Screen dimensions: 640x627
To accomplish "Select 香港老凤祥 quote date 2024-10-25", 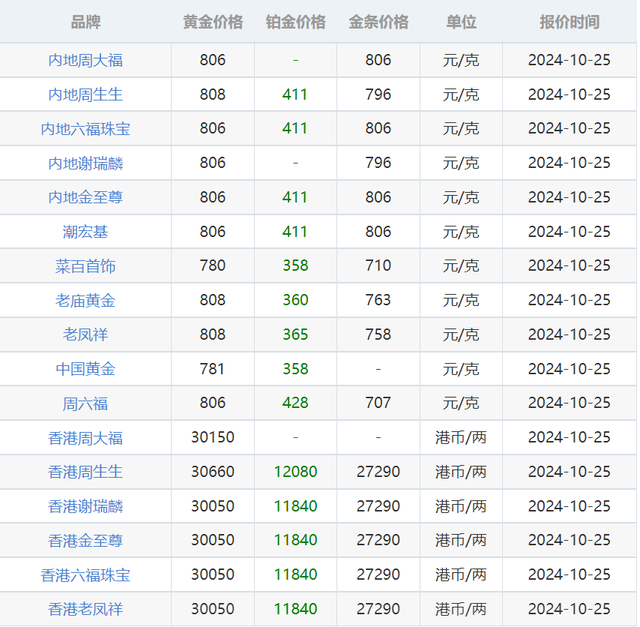I will pyautogui.click(x=569, y=609).
